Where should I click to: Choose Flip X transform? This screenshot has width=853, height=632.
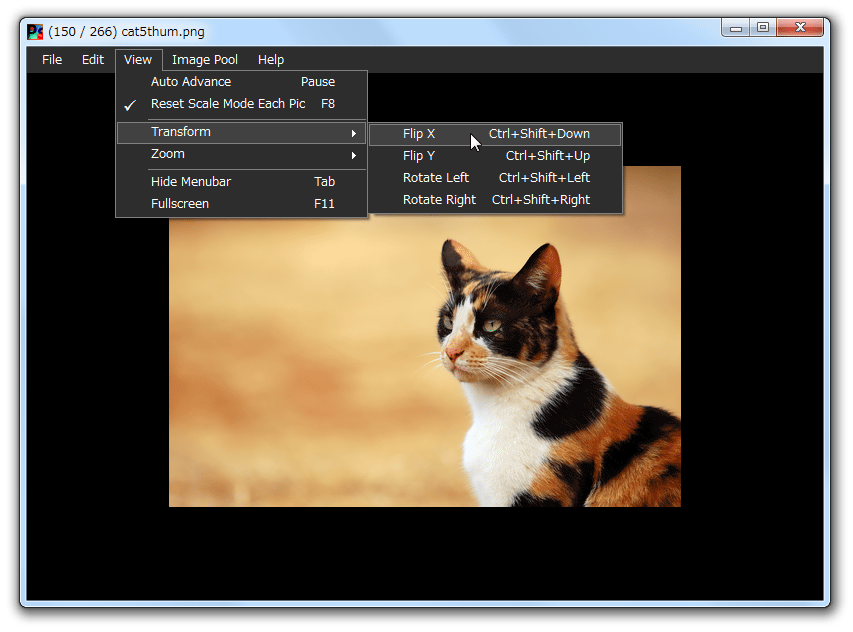[x=495, y=134]
